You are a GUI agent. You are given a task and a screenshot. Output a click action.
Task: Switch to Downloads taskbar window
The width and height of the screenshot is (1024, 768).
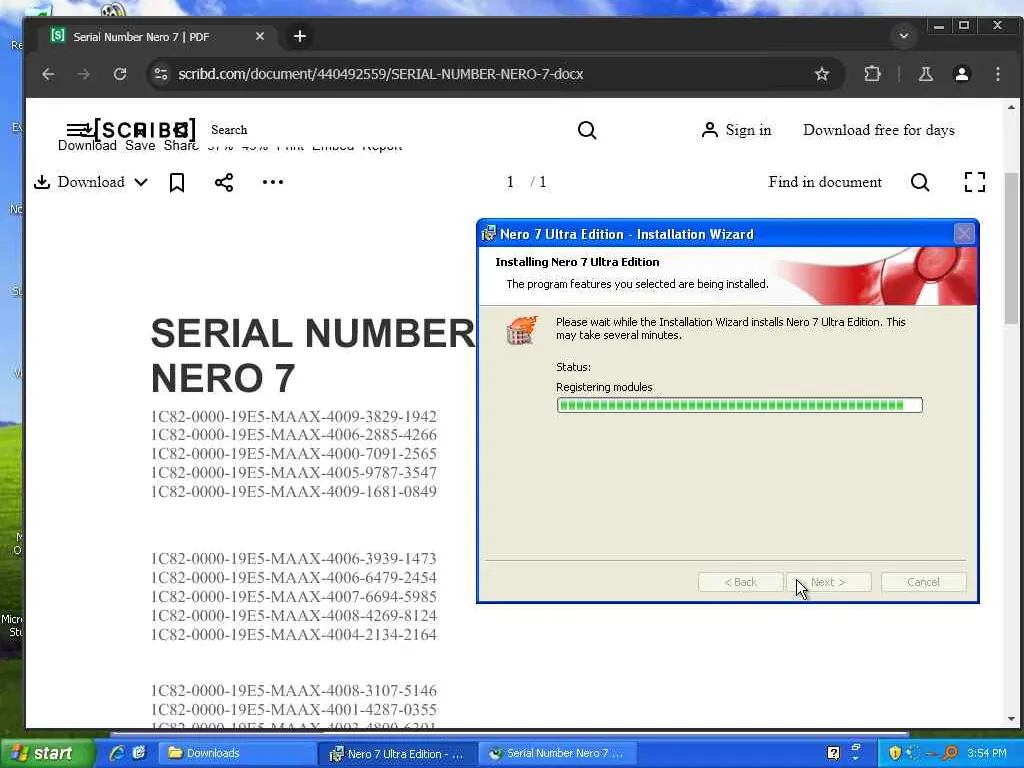[x=238, y=754]
